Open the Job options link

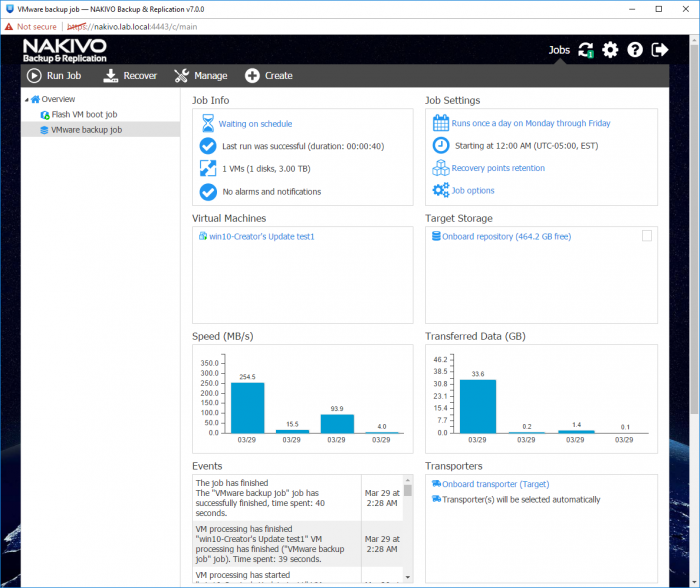pos(473,191)
